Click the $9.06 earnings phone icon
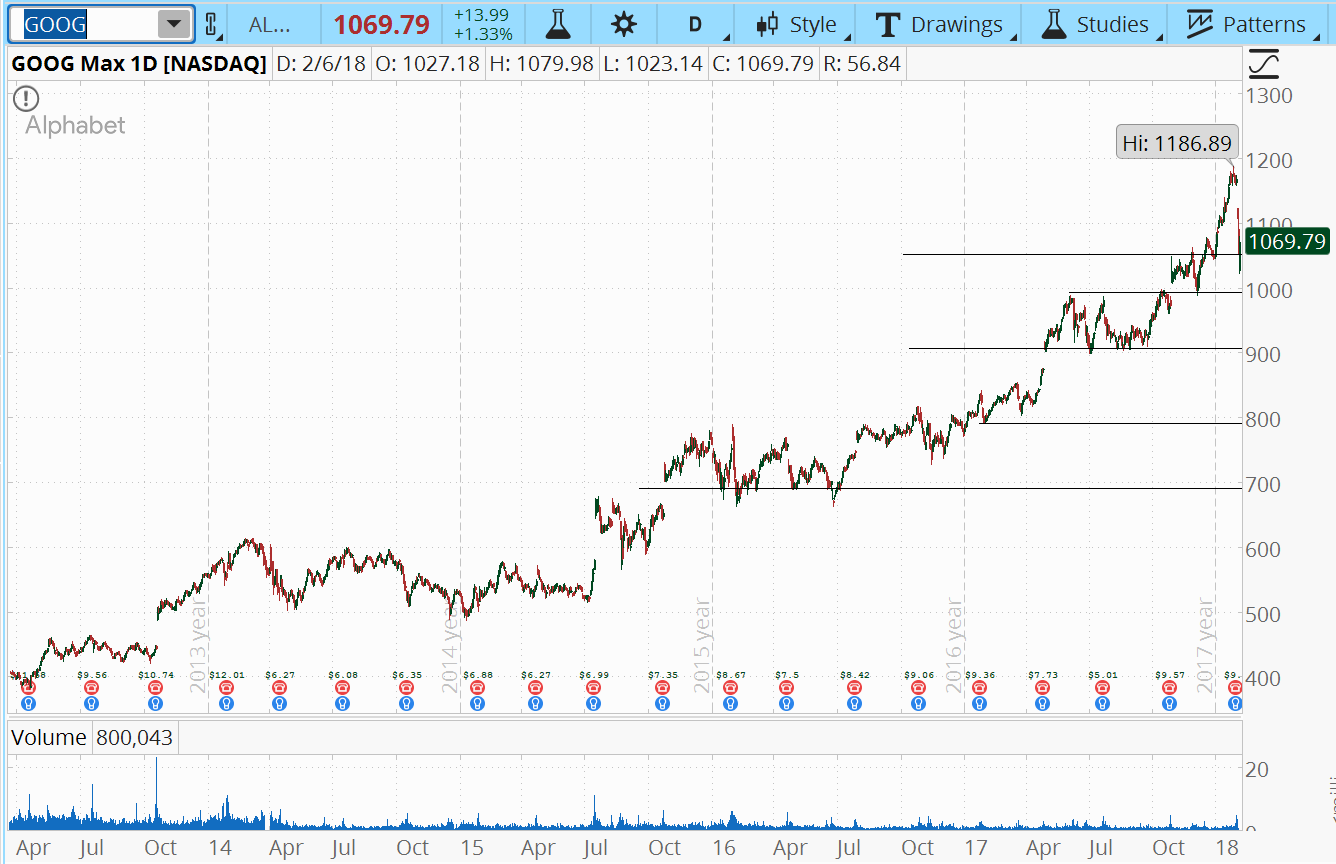This screenshot has height=864, width=1336. point(918,688)
